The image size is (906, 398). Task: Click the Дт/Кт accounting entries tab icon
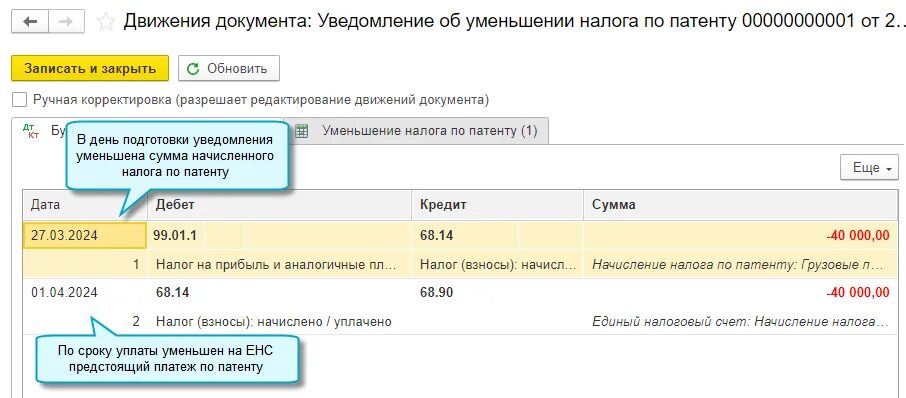pyautogui.click(x=31, y=131)
